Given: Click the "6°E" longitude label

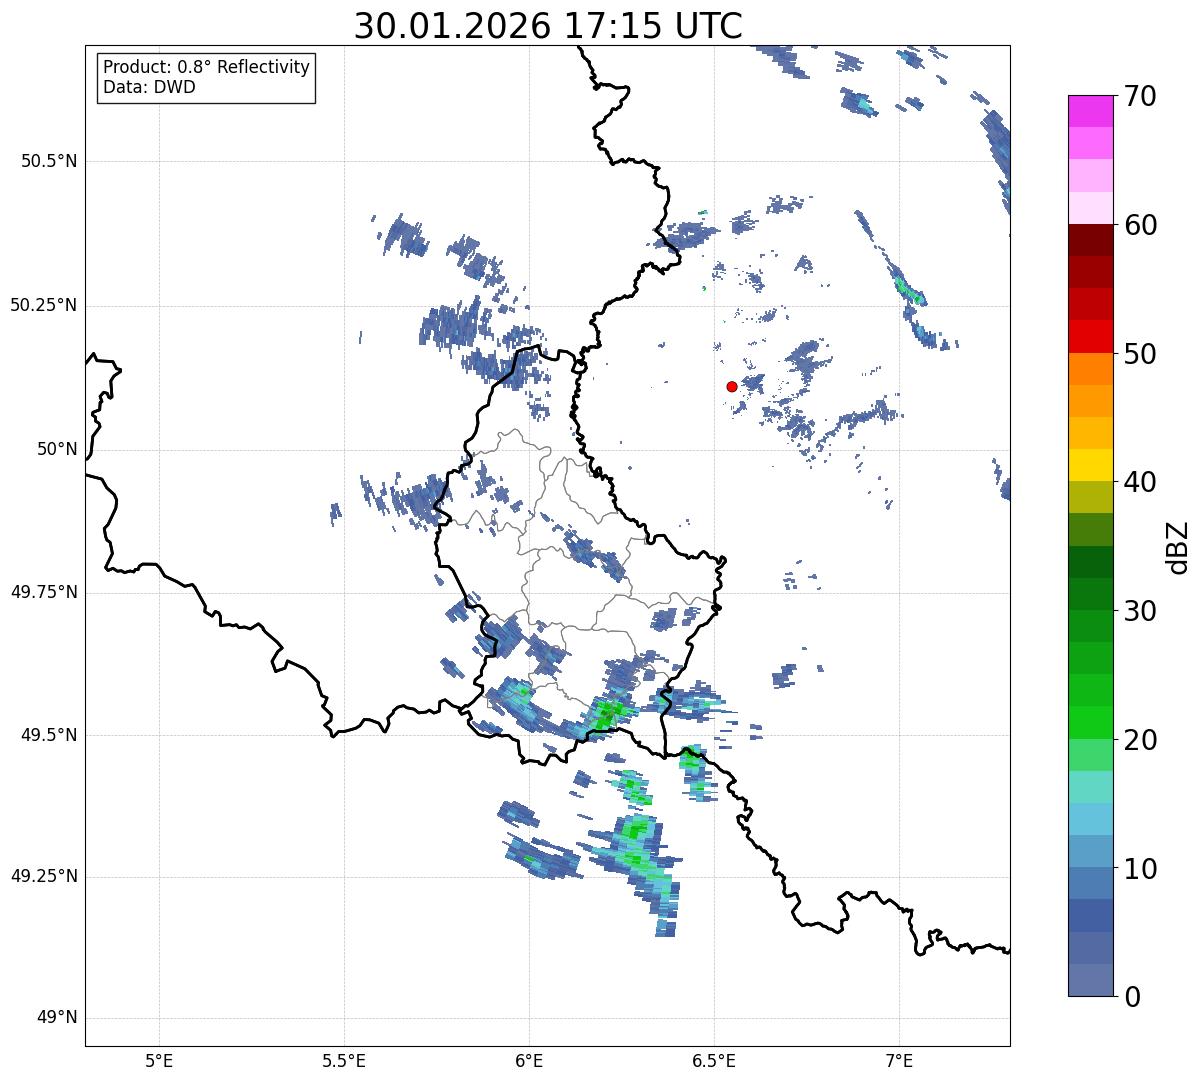Looking at the screenshot, I should click(529, 1060).
